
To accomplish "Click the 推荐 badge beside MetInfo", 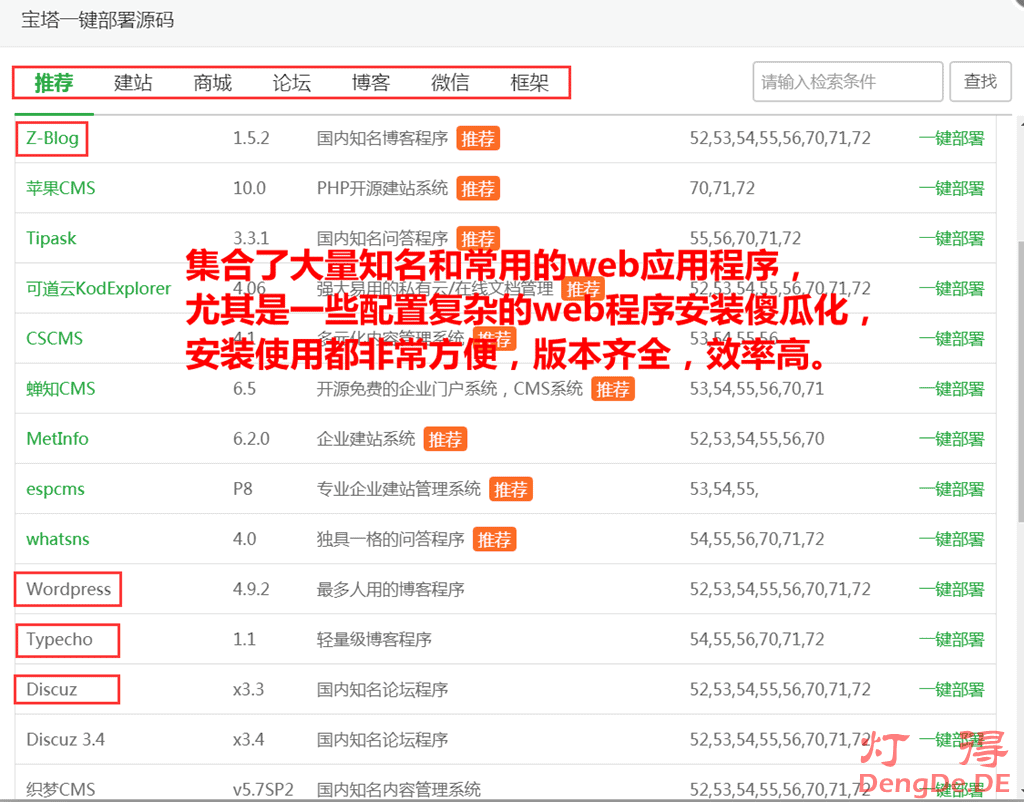I will pos(445,439).
